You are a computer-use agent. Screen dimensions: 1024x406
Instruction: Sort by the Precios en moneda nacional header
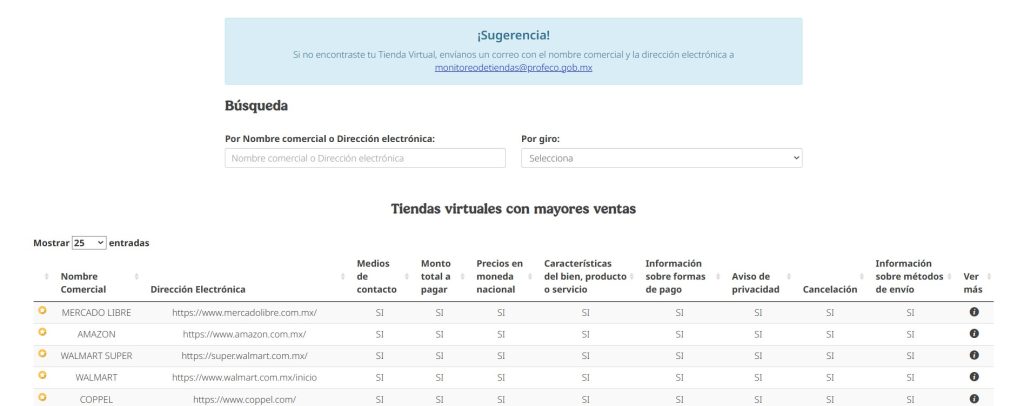click(x=500, y=276)
